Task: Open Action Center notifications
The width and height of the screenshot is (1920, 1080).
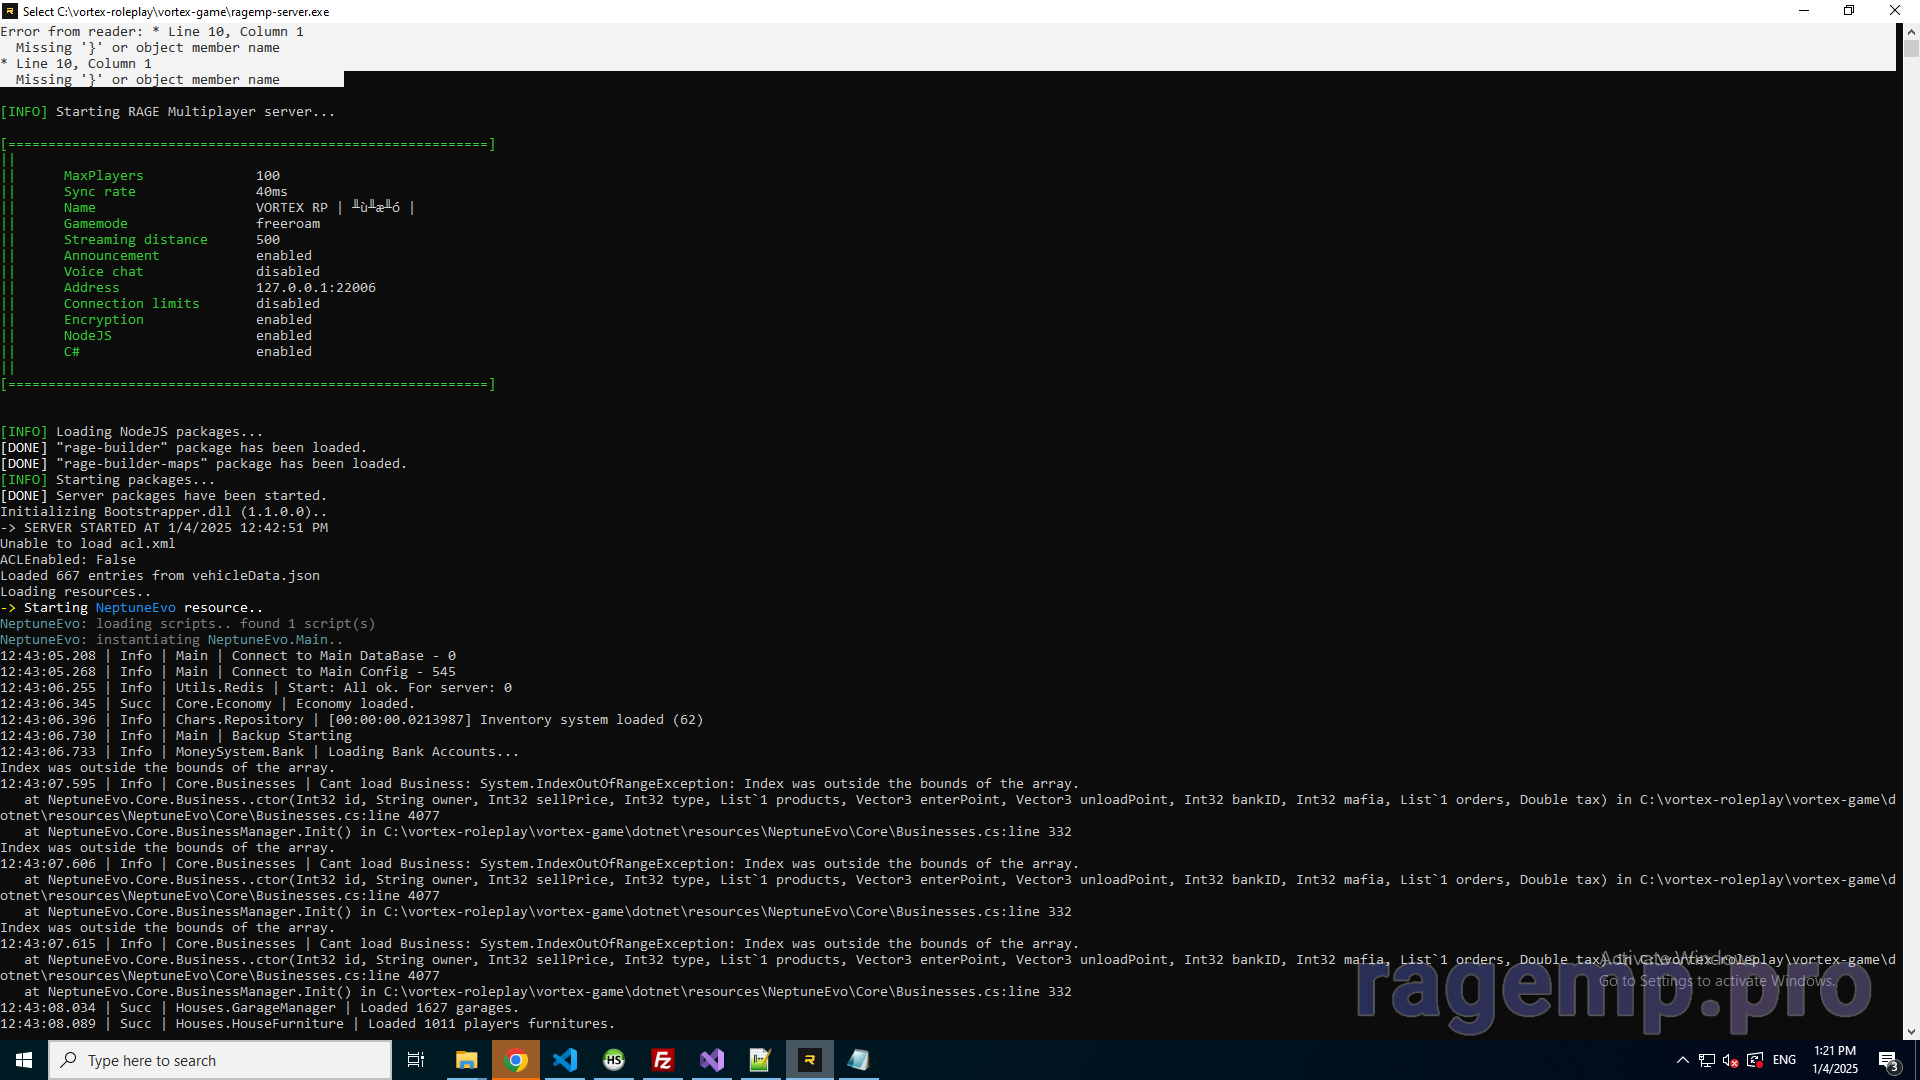Action: coord(1888,1060)
